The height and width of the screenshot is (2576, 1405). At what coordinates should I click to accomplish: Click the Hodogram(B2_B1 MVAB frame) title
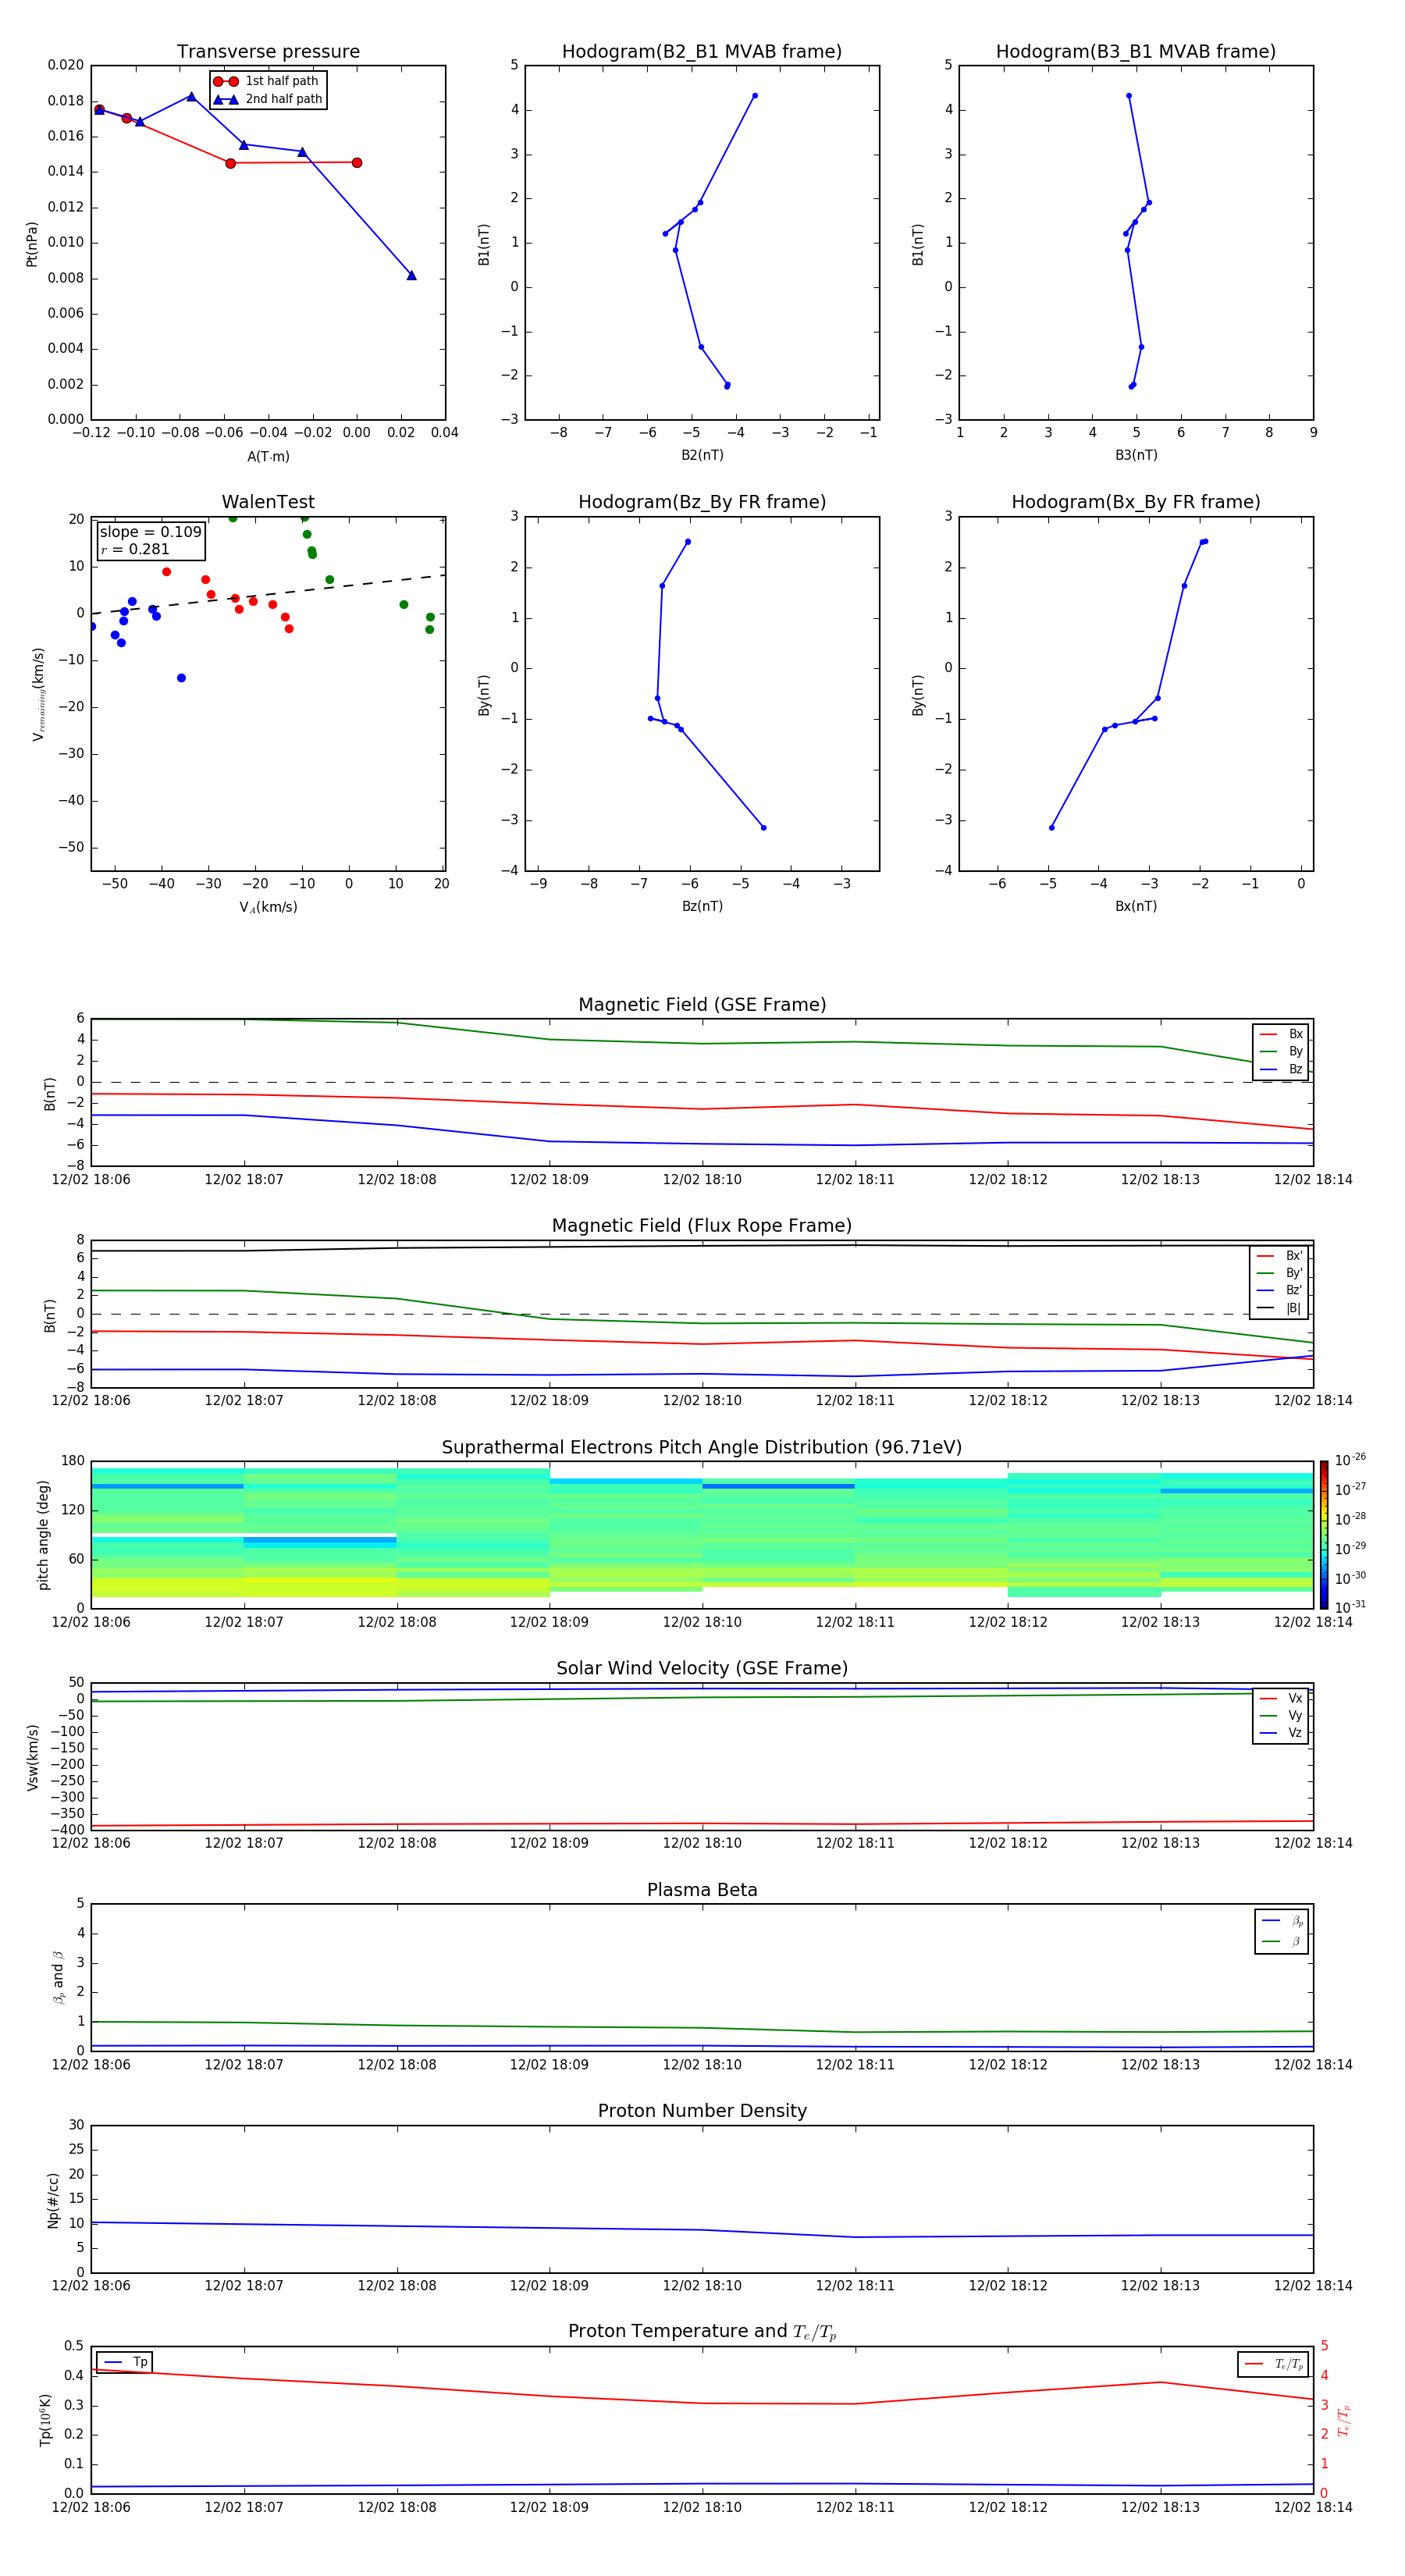point(702,52)
